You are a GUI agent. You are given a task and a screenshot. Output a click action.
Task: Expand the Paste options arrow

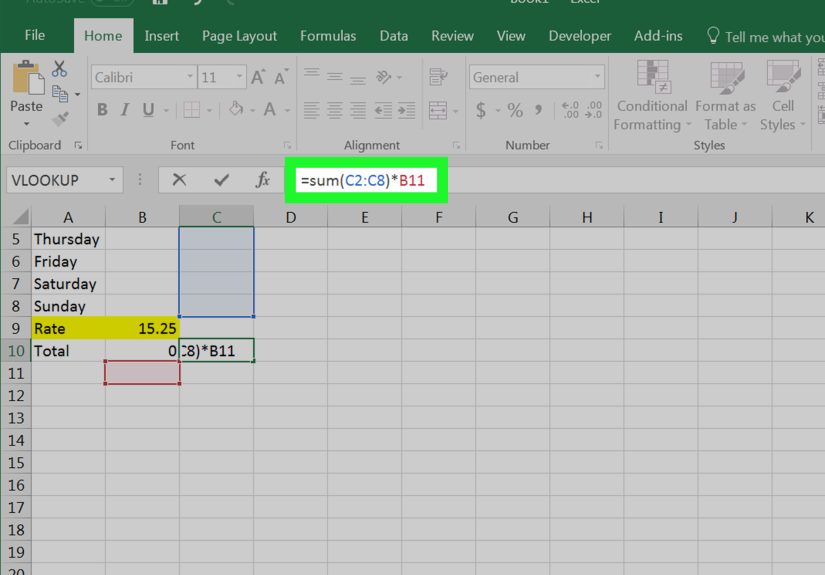pos(26,124)
